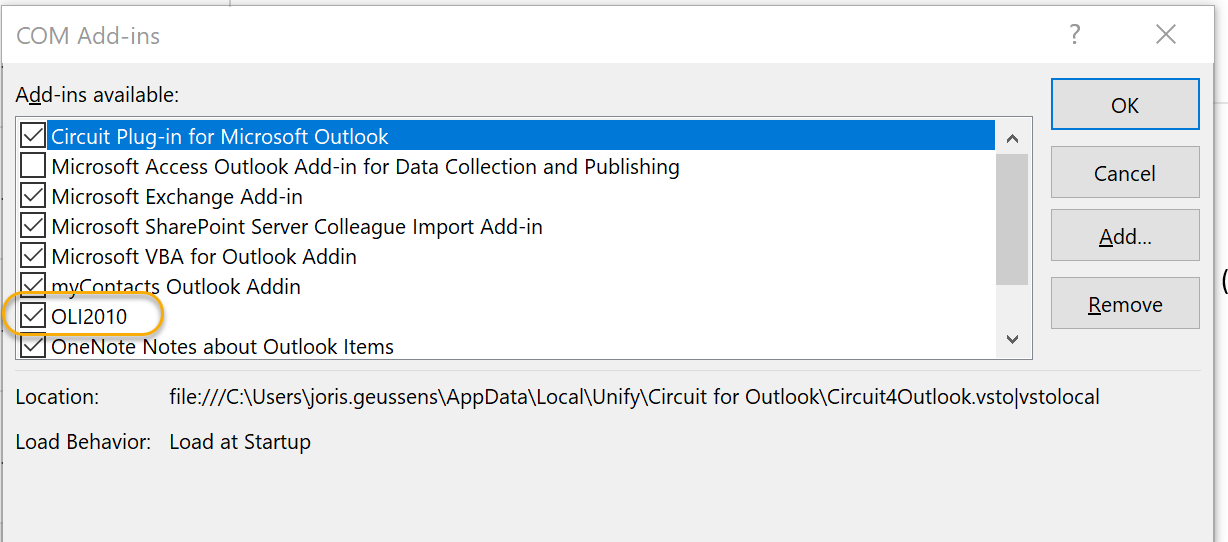Click the Cancel button
The image size is (1228, 542).
click(1125, 173)
